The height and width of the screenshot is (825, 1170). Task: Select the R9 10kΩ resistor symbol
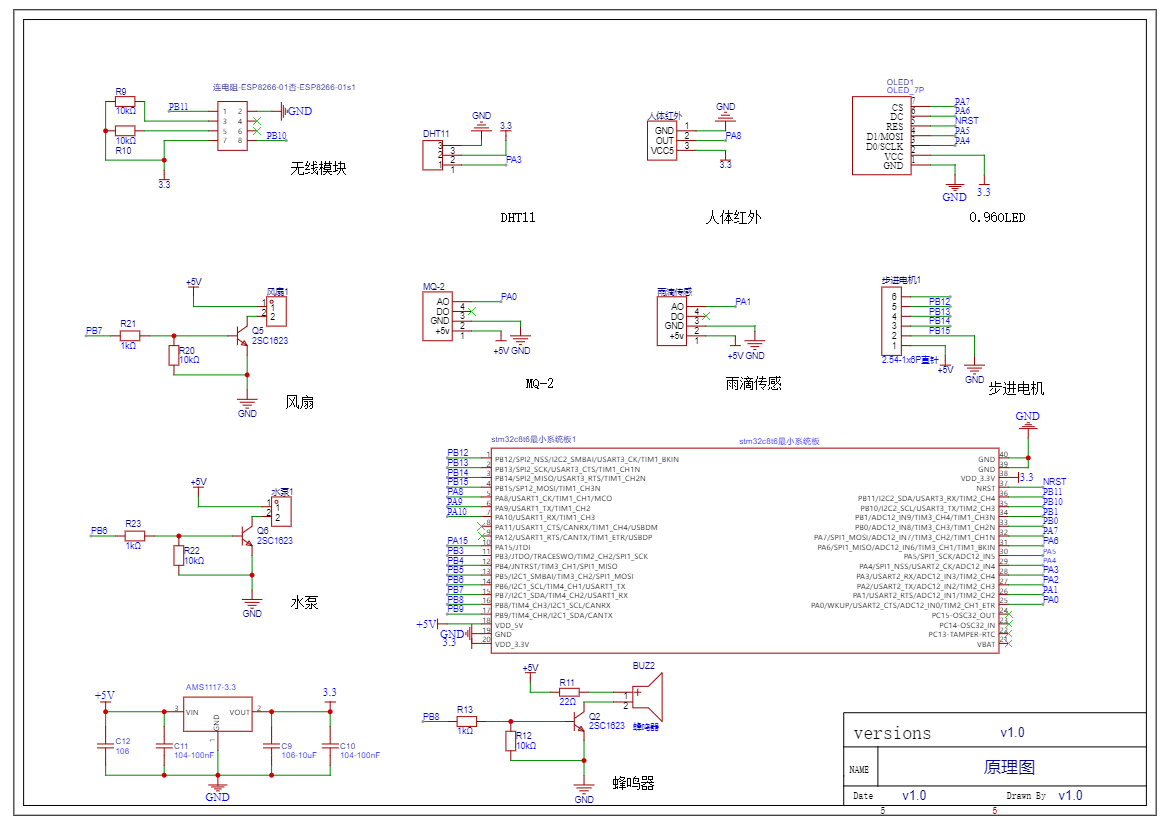[x=125, y=101]
